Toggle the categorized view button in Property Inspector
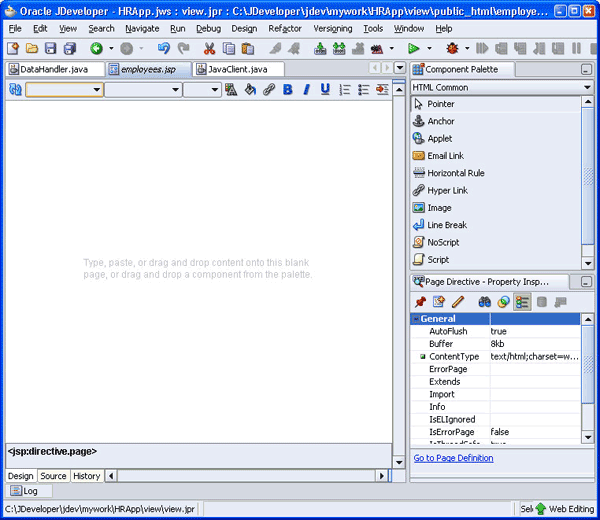The height and width of the screenshot is (520, 600). (522, 301)
